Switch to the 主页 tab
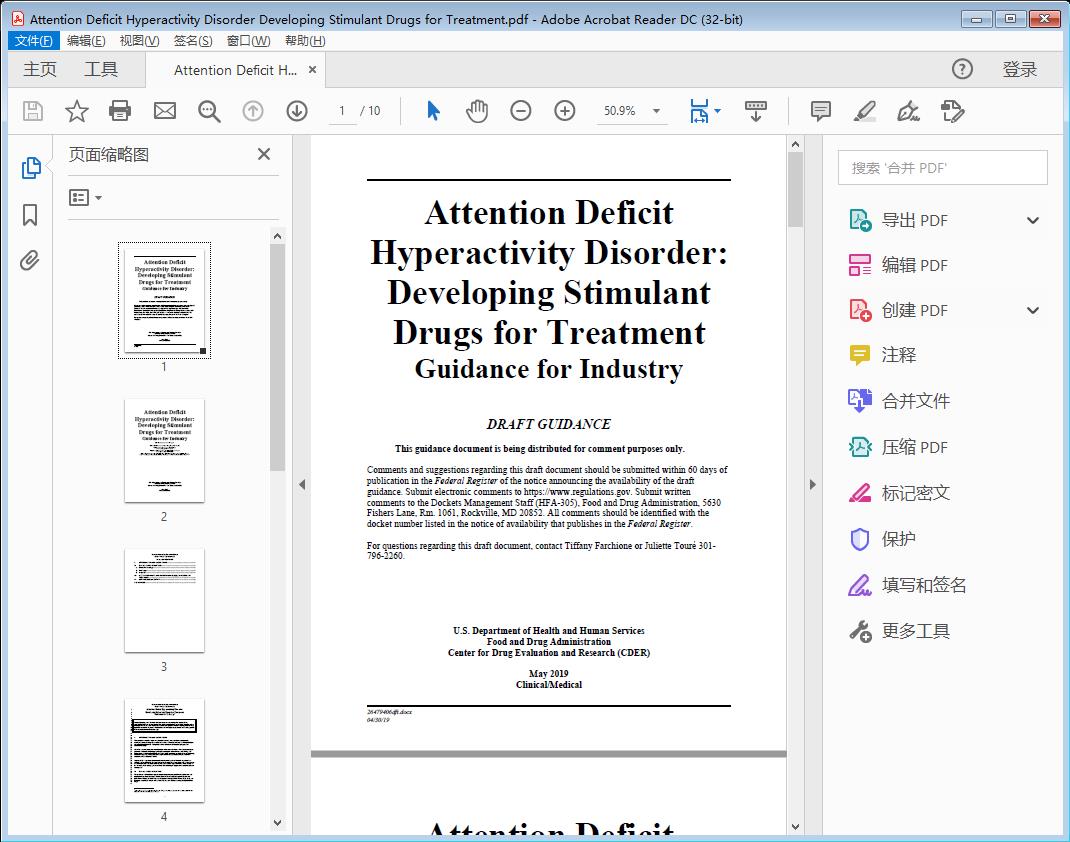The height and width of the screenshot is (842, 1070). pyautogui.click(x=40, y=69)
